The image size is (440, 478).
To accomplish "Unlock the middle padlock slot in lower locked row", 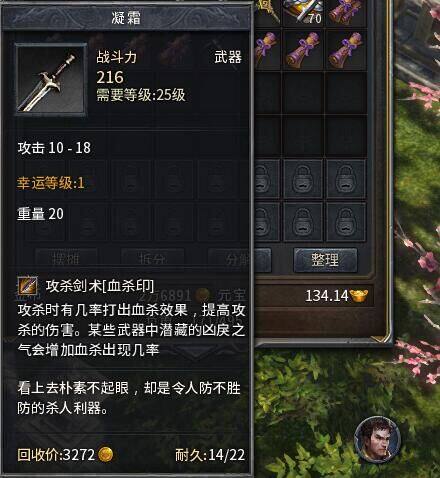I will 303,221.
